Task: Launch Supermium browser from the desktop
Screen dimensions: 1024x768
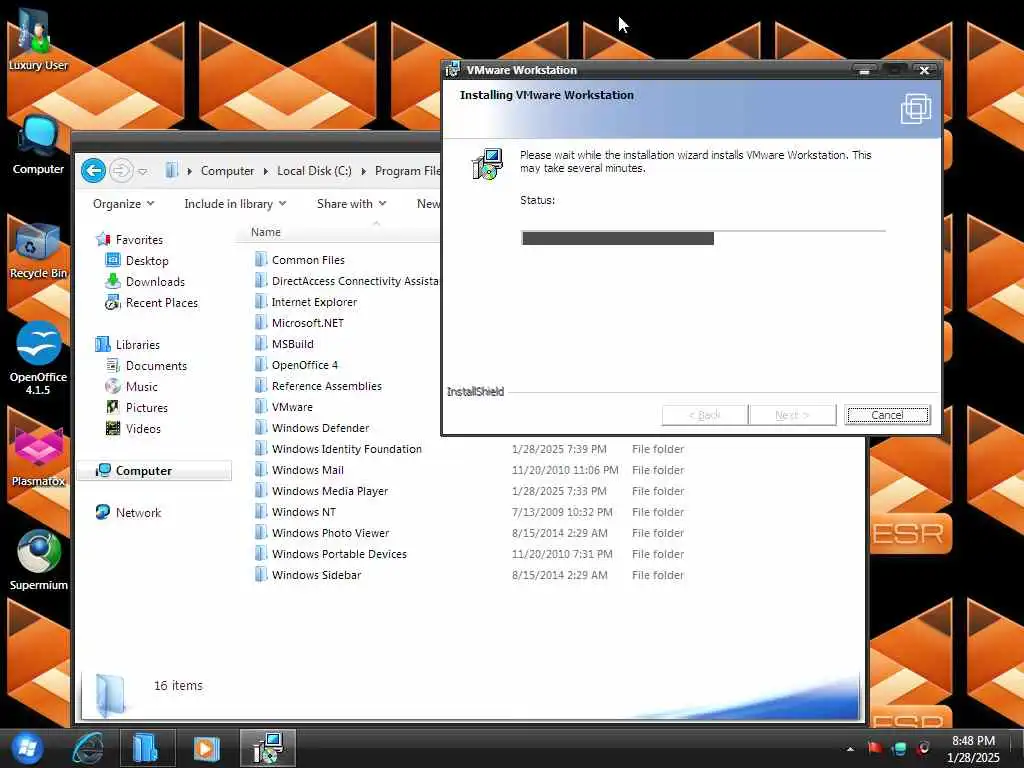Action: click(x=38, y=560)
